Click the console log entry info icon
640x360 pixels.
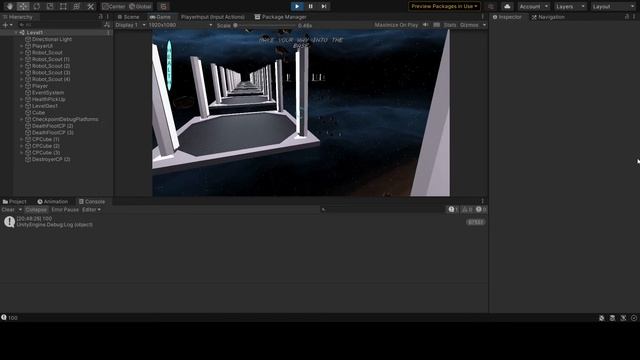[x=9, y=222]
